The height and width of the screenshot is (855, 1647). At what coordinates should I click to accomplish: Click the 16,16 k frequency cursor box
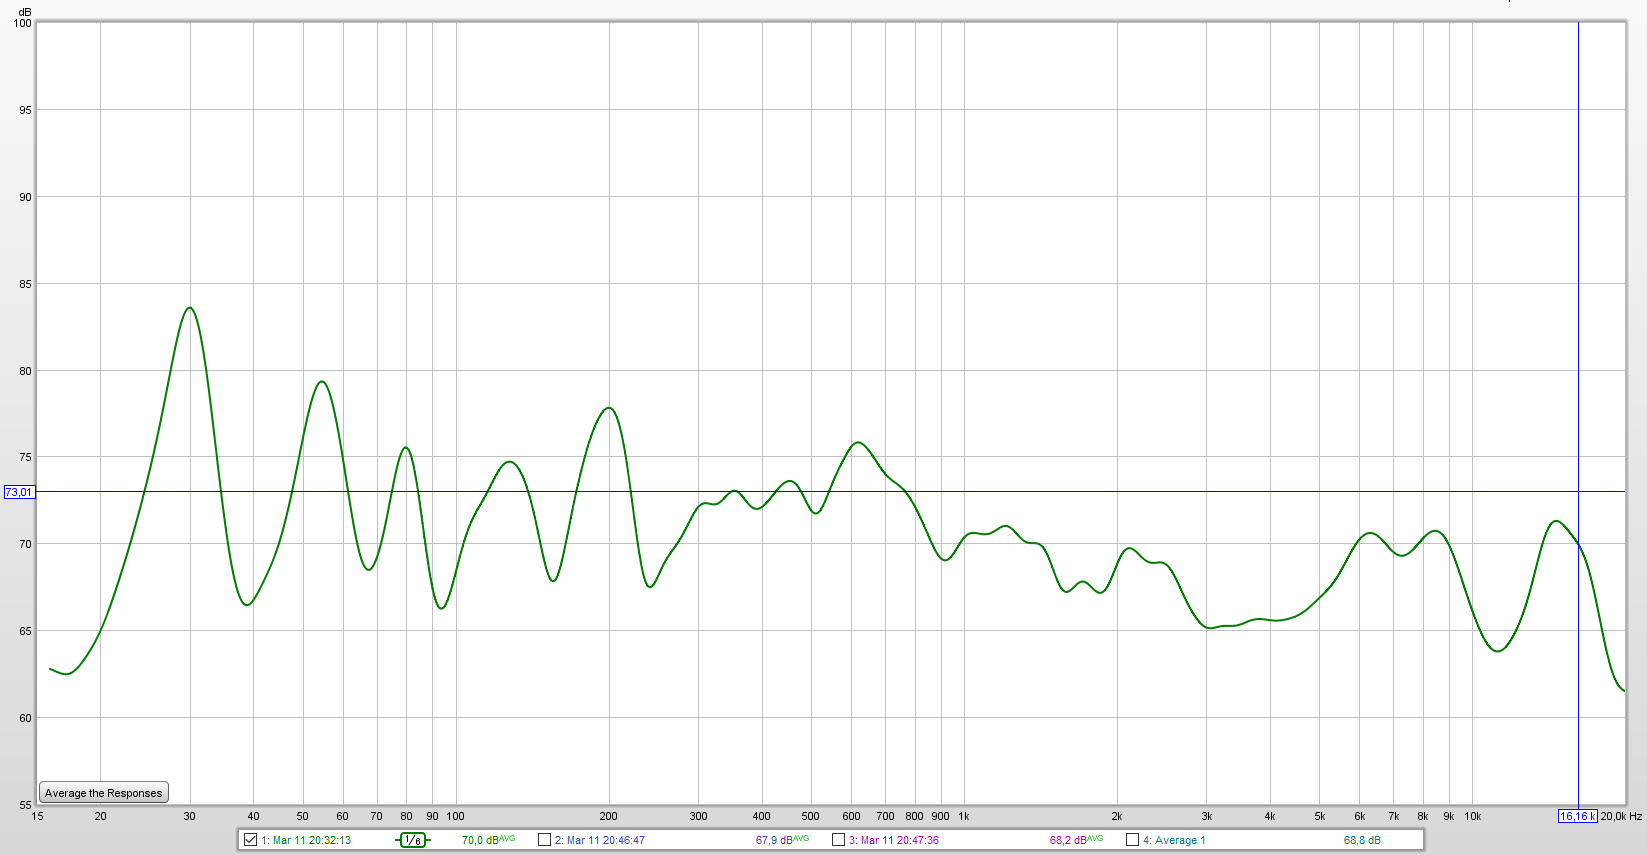click(1577, 817)
